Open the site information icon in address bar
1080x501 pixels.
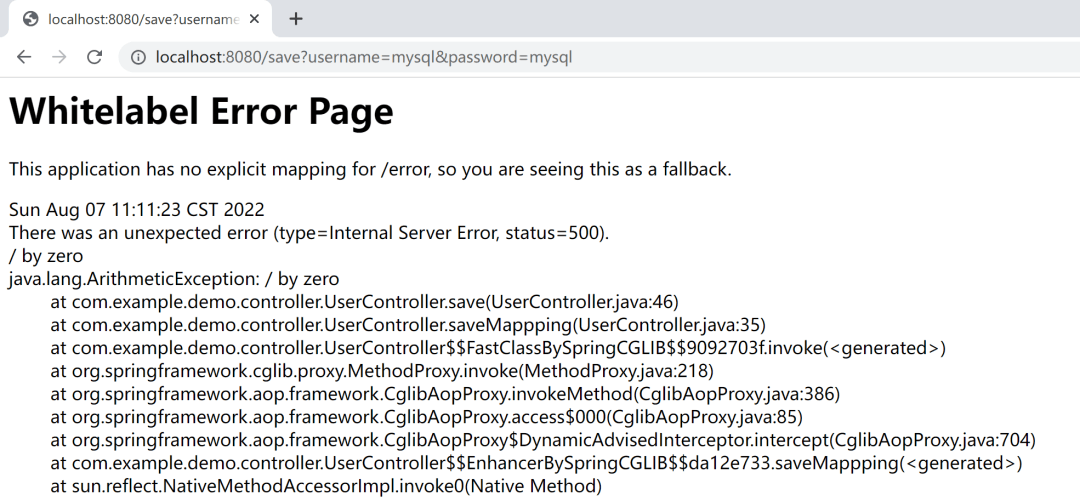(138, 57)
